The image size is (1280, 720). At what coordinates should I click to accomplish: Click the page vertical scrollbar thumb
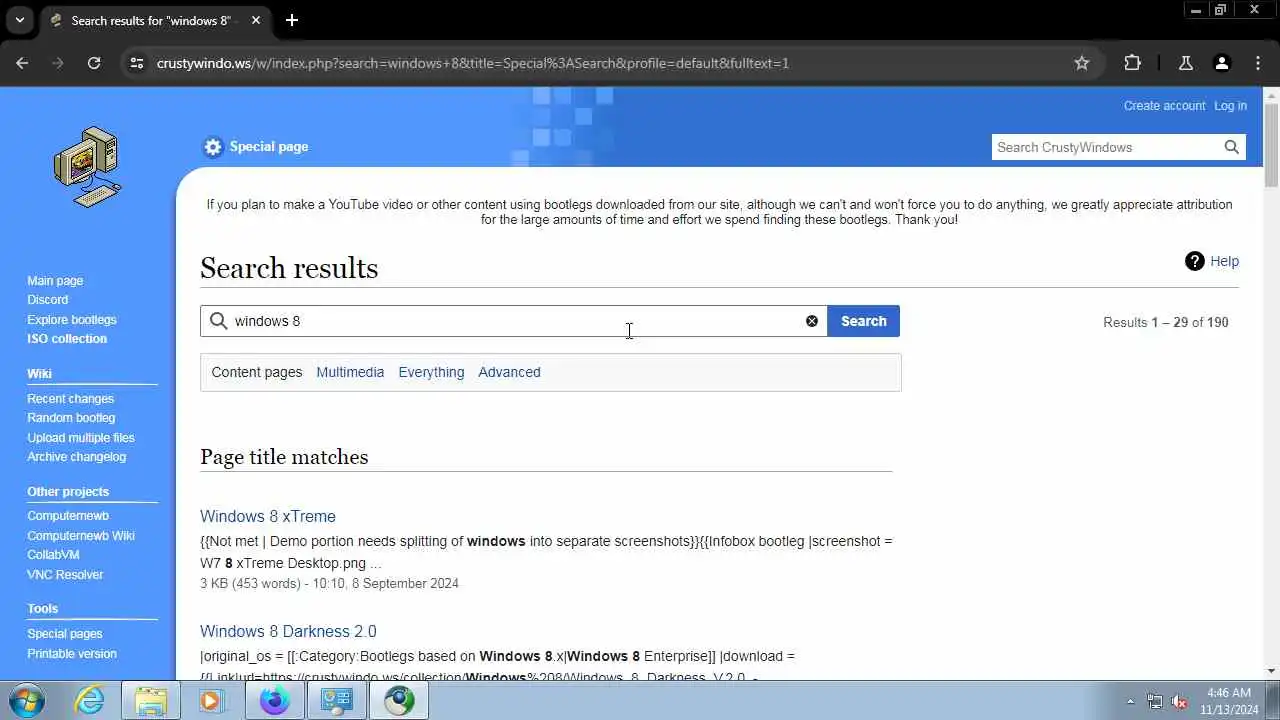point(1271,144)
